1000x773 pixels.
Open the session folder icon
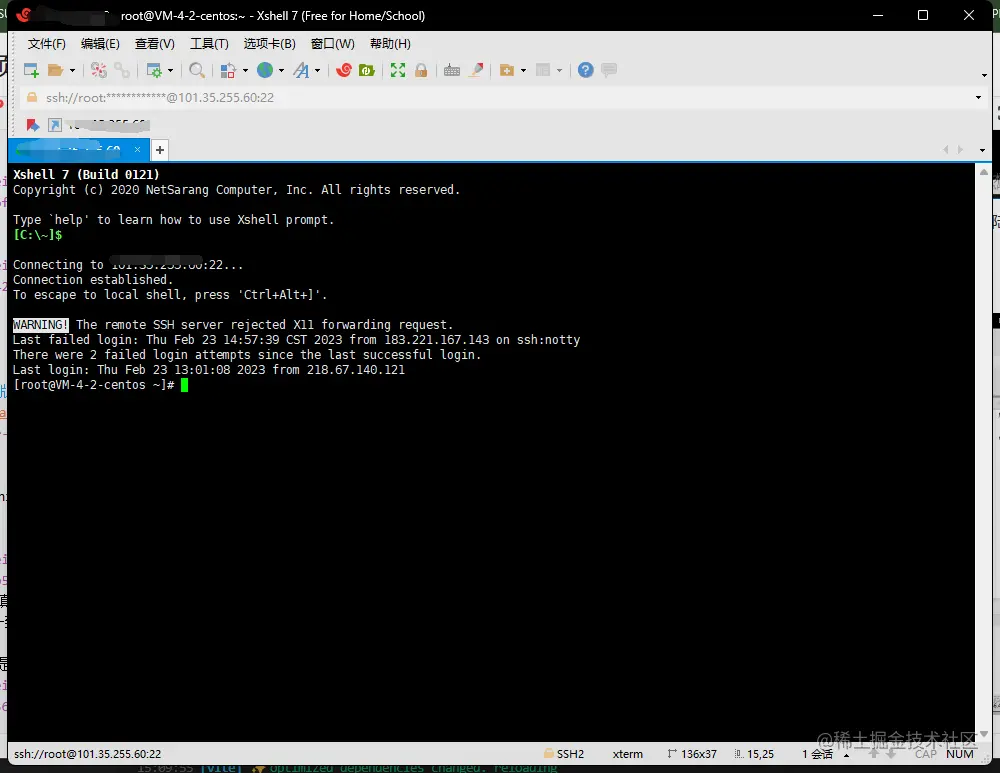pos(55,70)
